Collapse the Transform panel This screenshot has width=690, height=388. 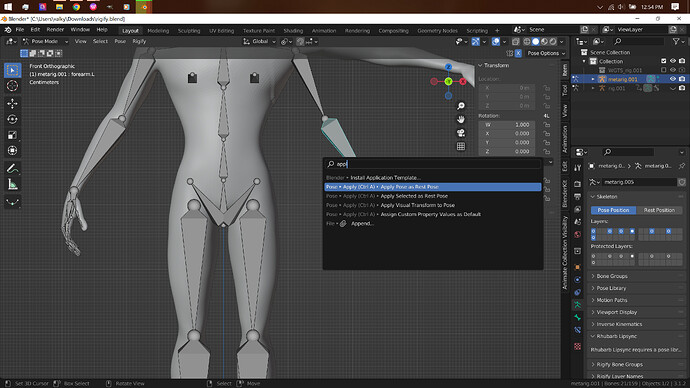[496, 65]
